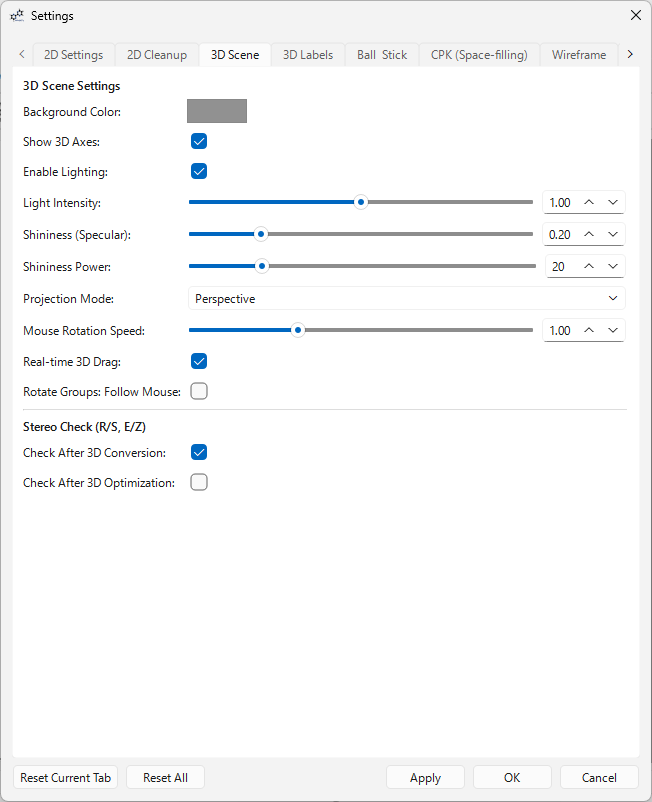Screen dimensions: 652x802
Task: Decrease Shininess (Specular) with the down arrow
Action: 613,234
